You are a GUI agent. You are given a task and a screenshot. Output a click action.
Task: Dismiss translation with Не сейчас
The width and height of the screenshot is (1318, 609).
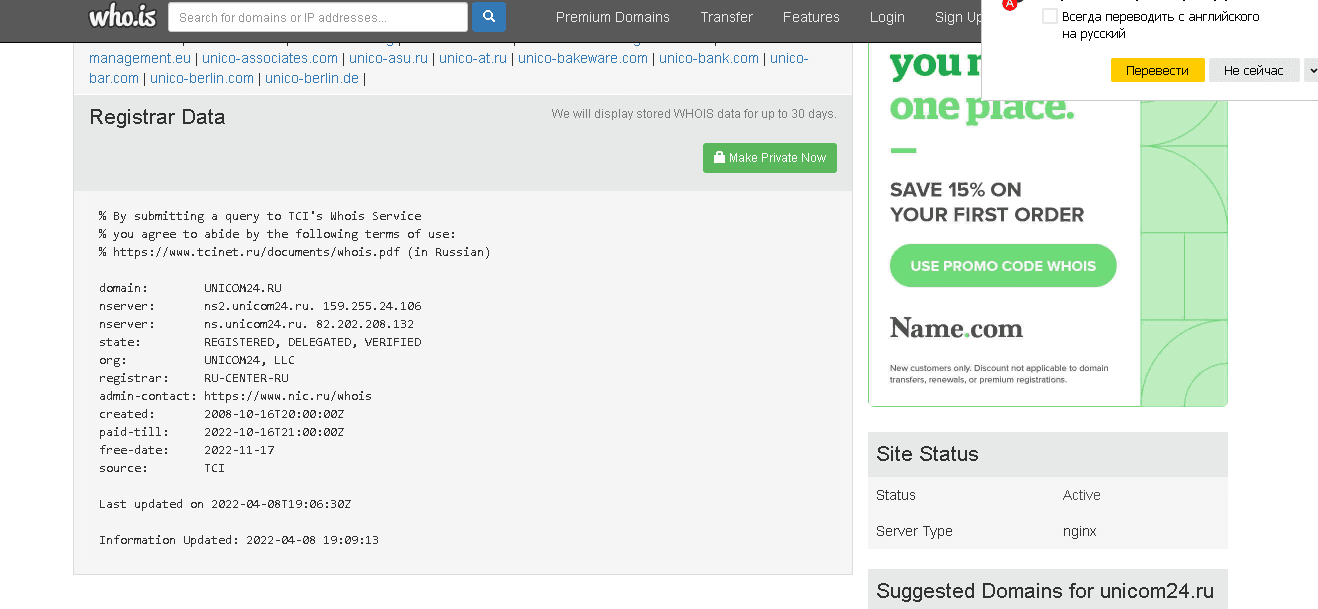[x=1253, y=70]
